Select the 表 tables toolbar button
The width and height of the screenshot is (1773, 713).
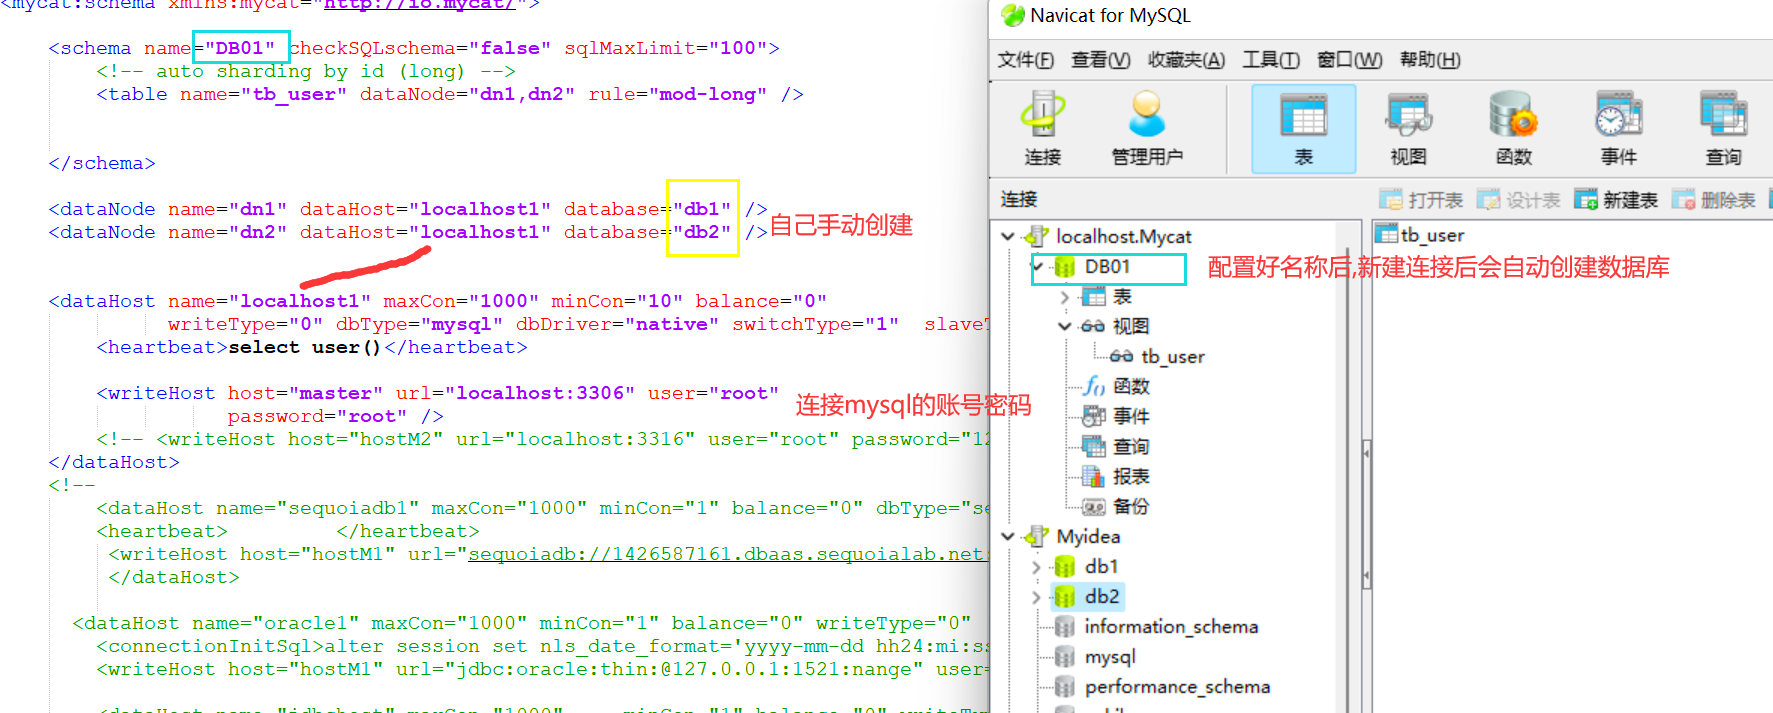pos(1304,129)
